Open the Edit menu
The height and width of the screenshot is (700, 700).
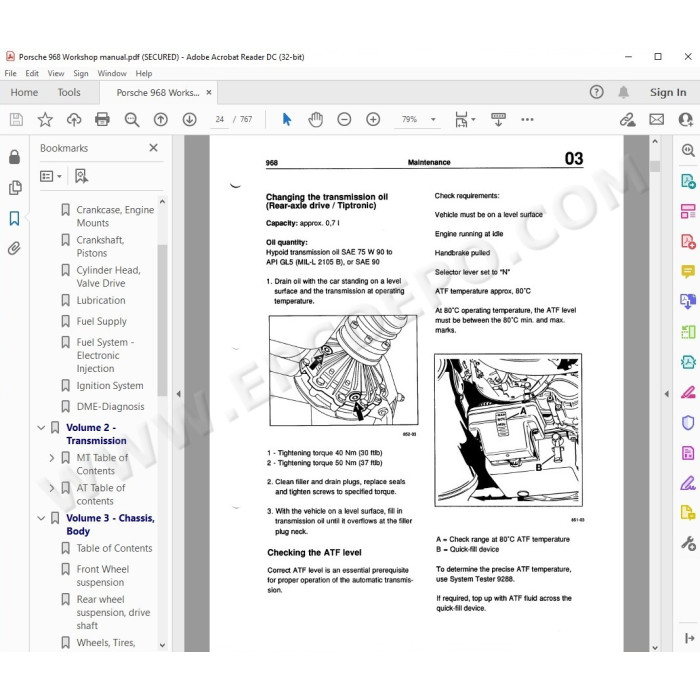32,73
